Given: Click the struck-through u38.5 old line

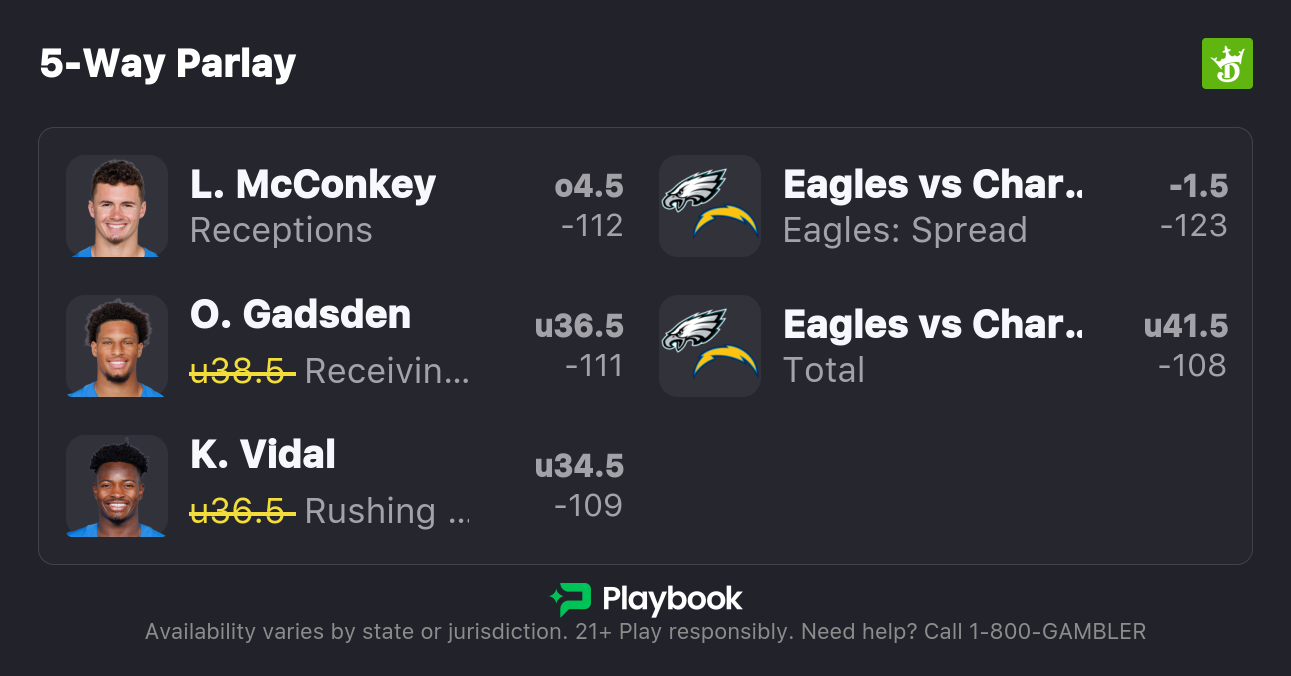Looking at the screenshot, I should (242, 371).
